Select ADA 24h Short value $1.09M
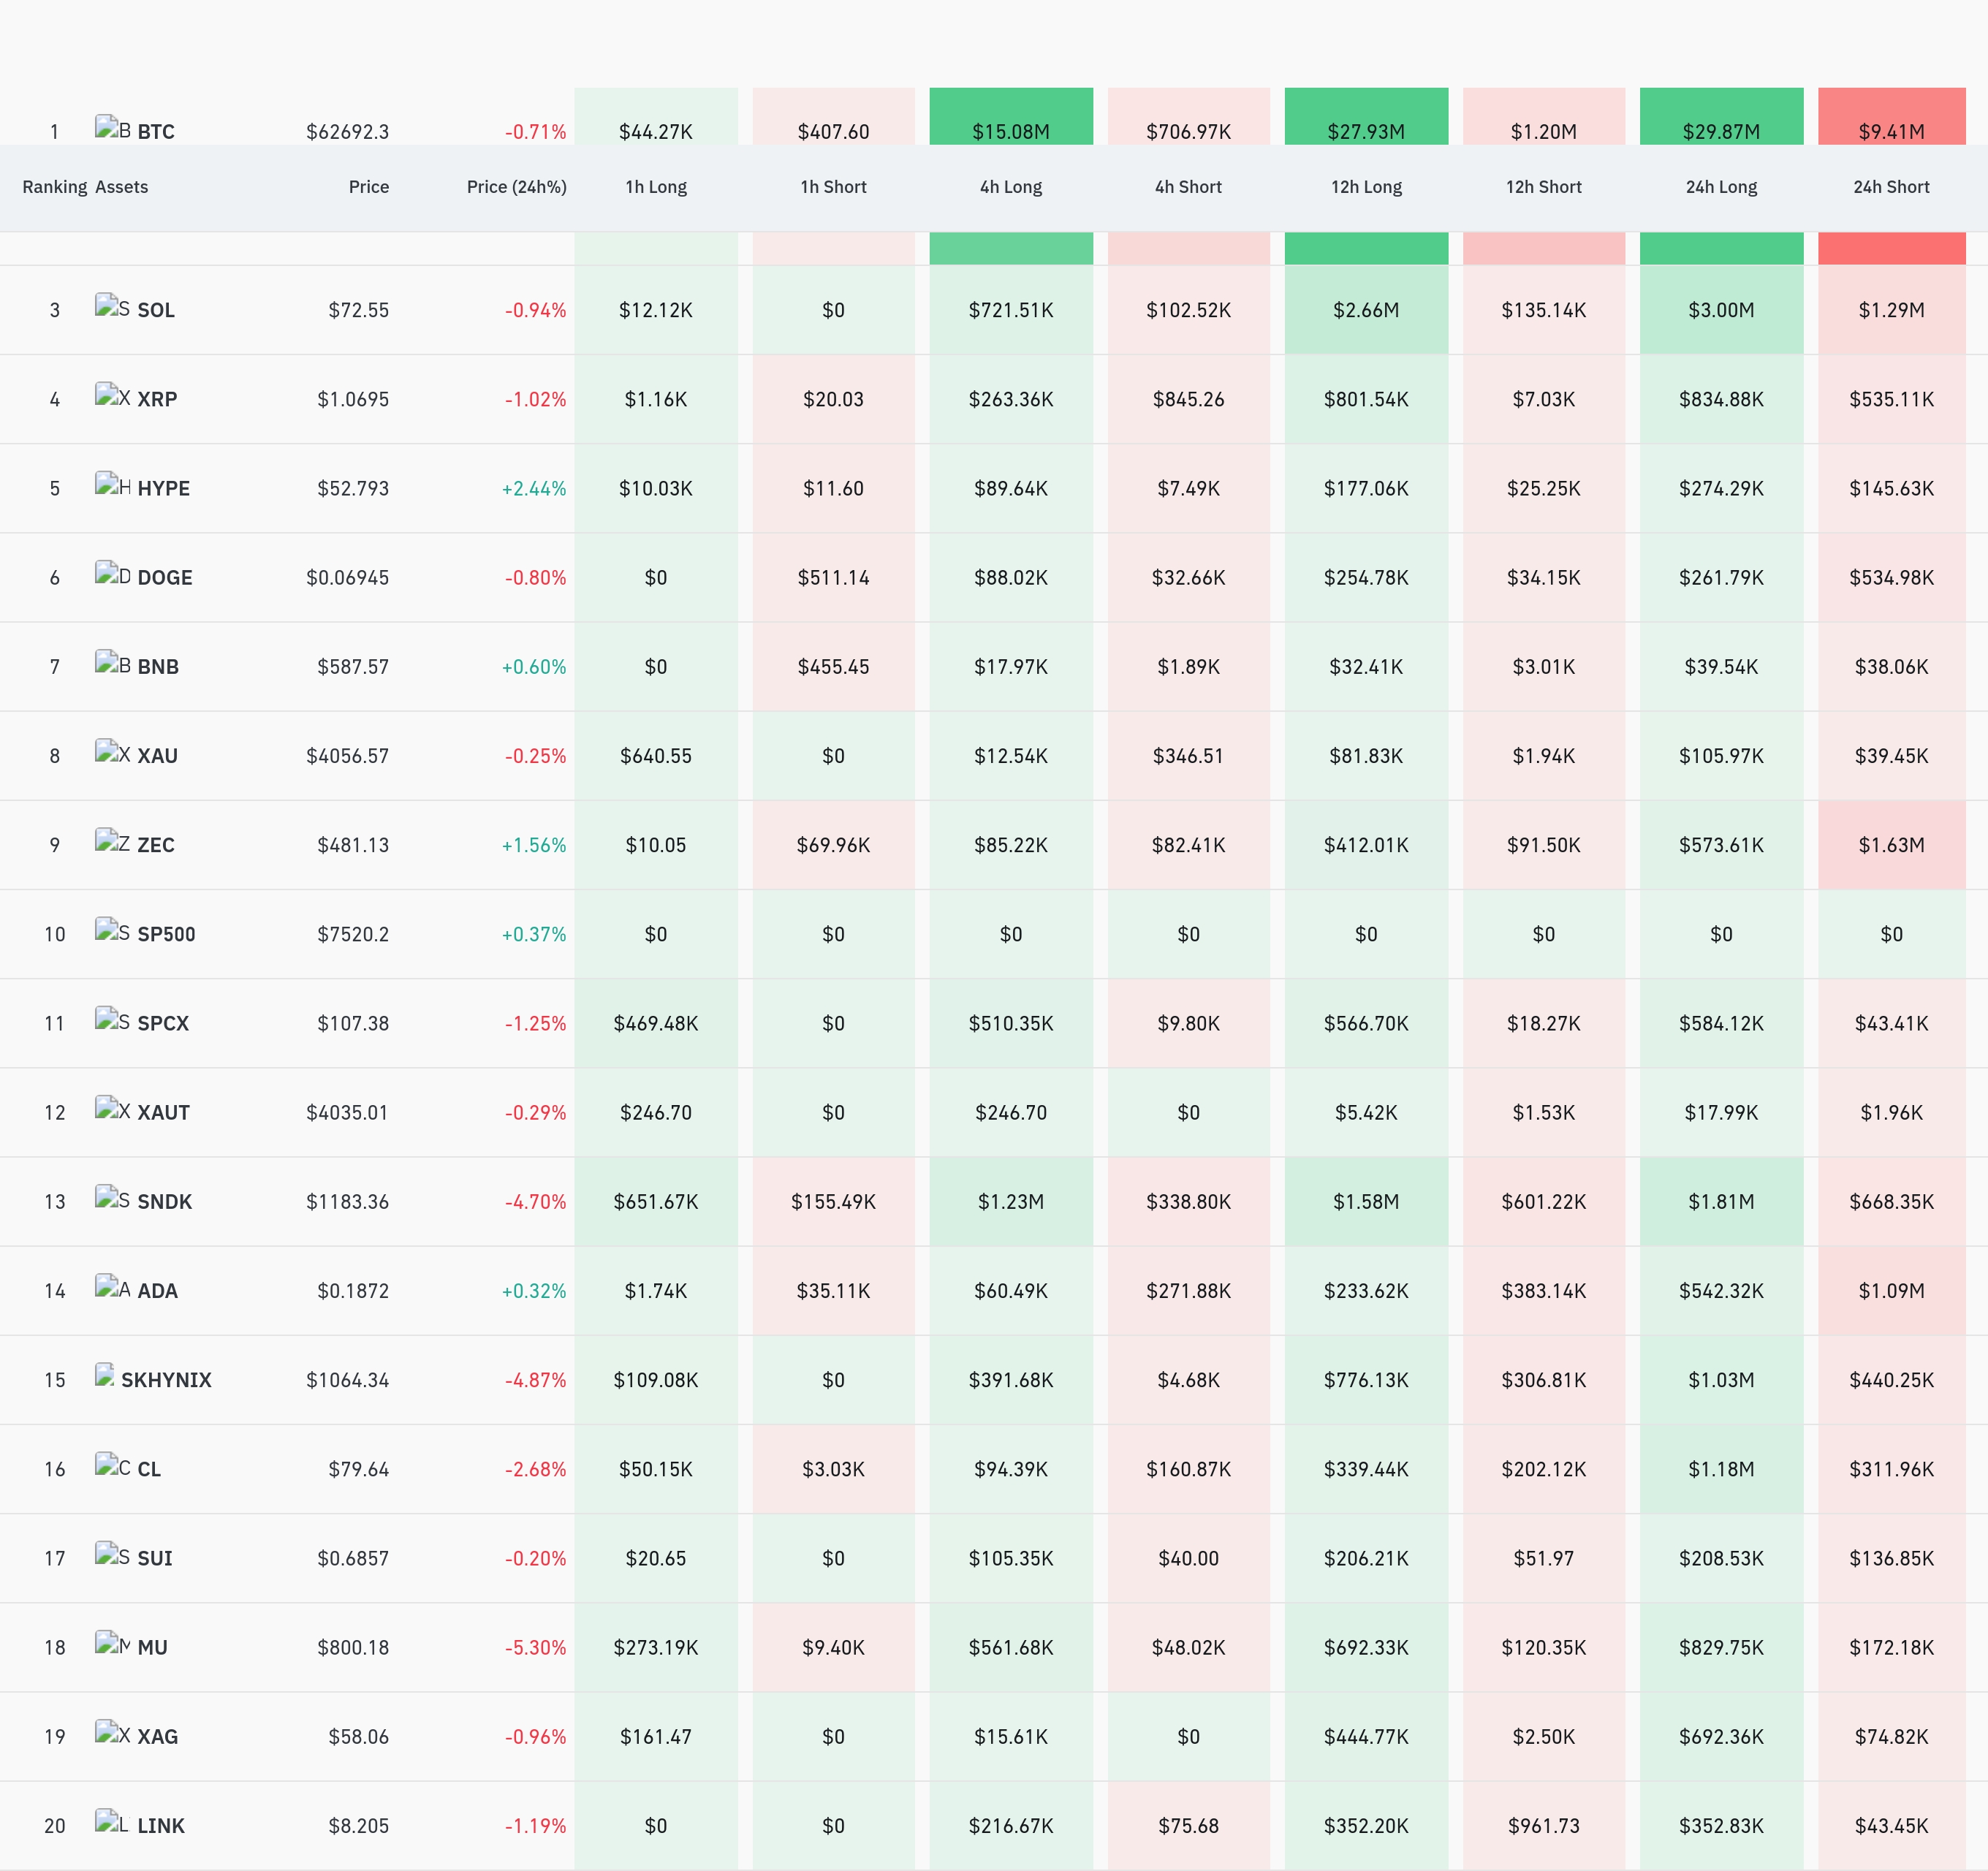The height and width of the screenshot is (1871, 1988). (1891, 1291)
